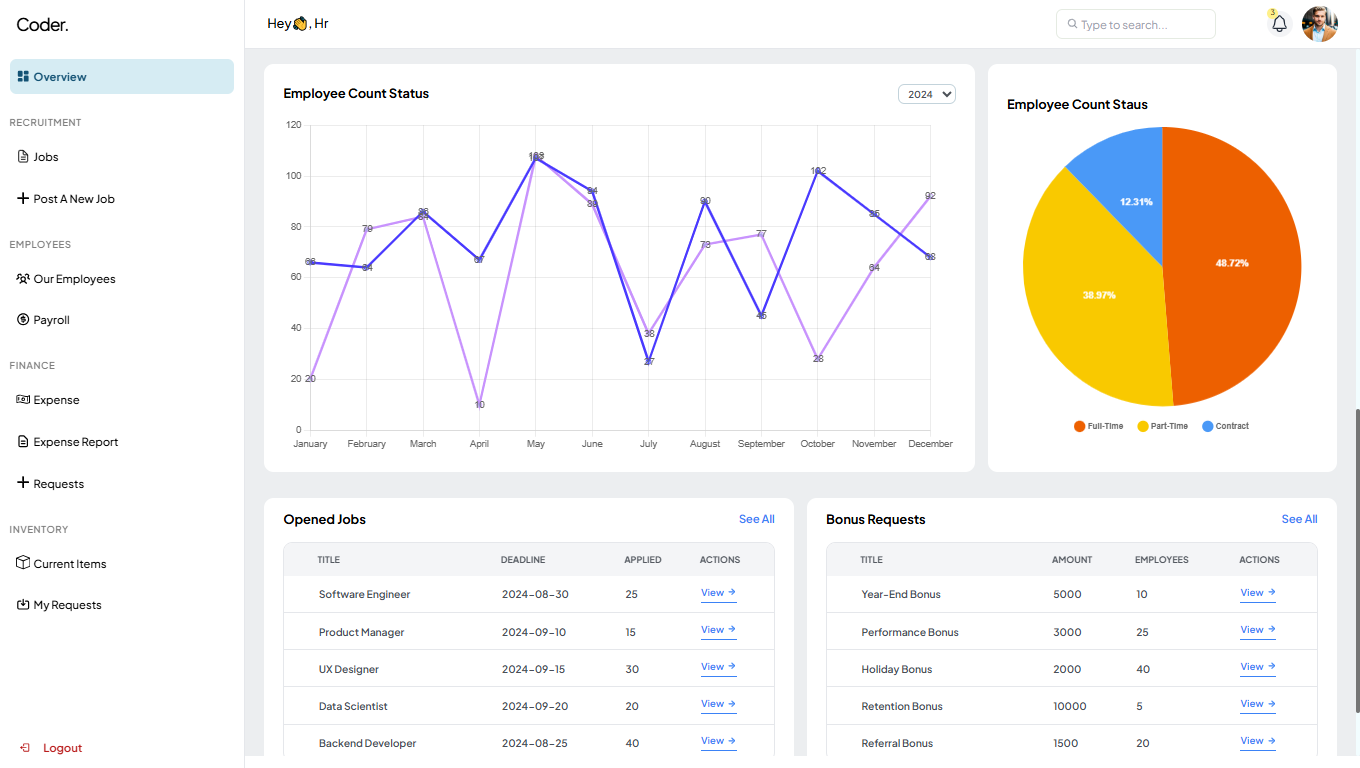Click the Jobs document icon in sidebar
Image resolution: width=1360 pixels, height=768 pixels.
[x=23, y=157]
